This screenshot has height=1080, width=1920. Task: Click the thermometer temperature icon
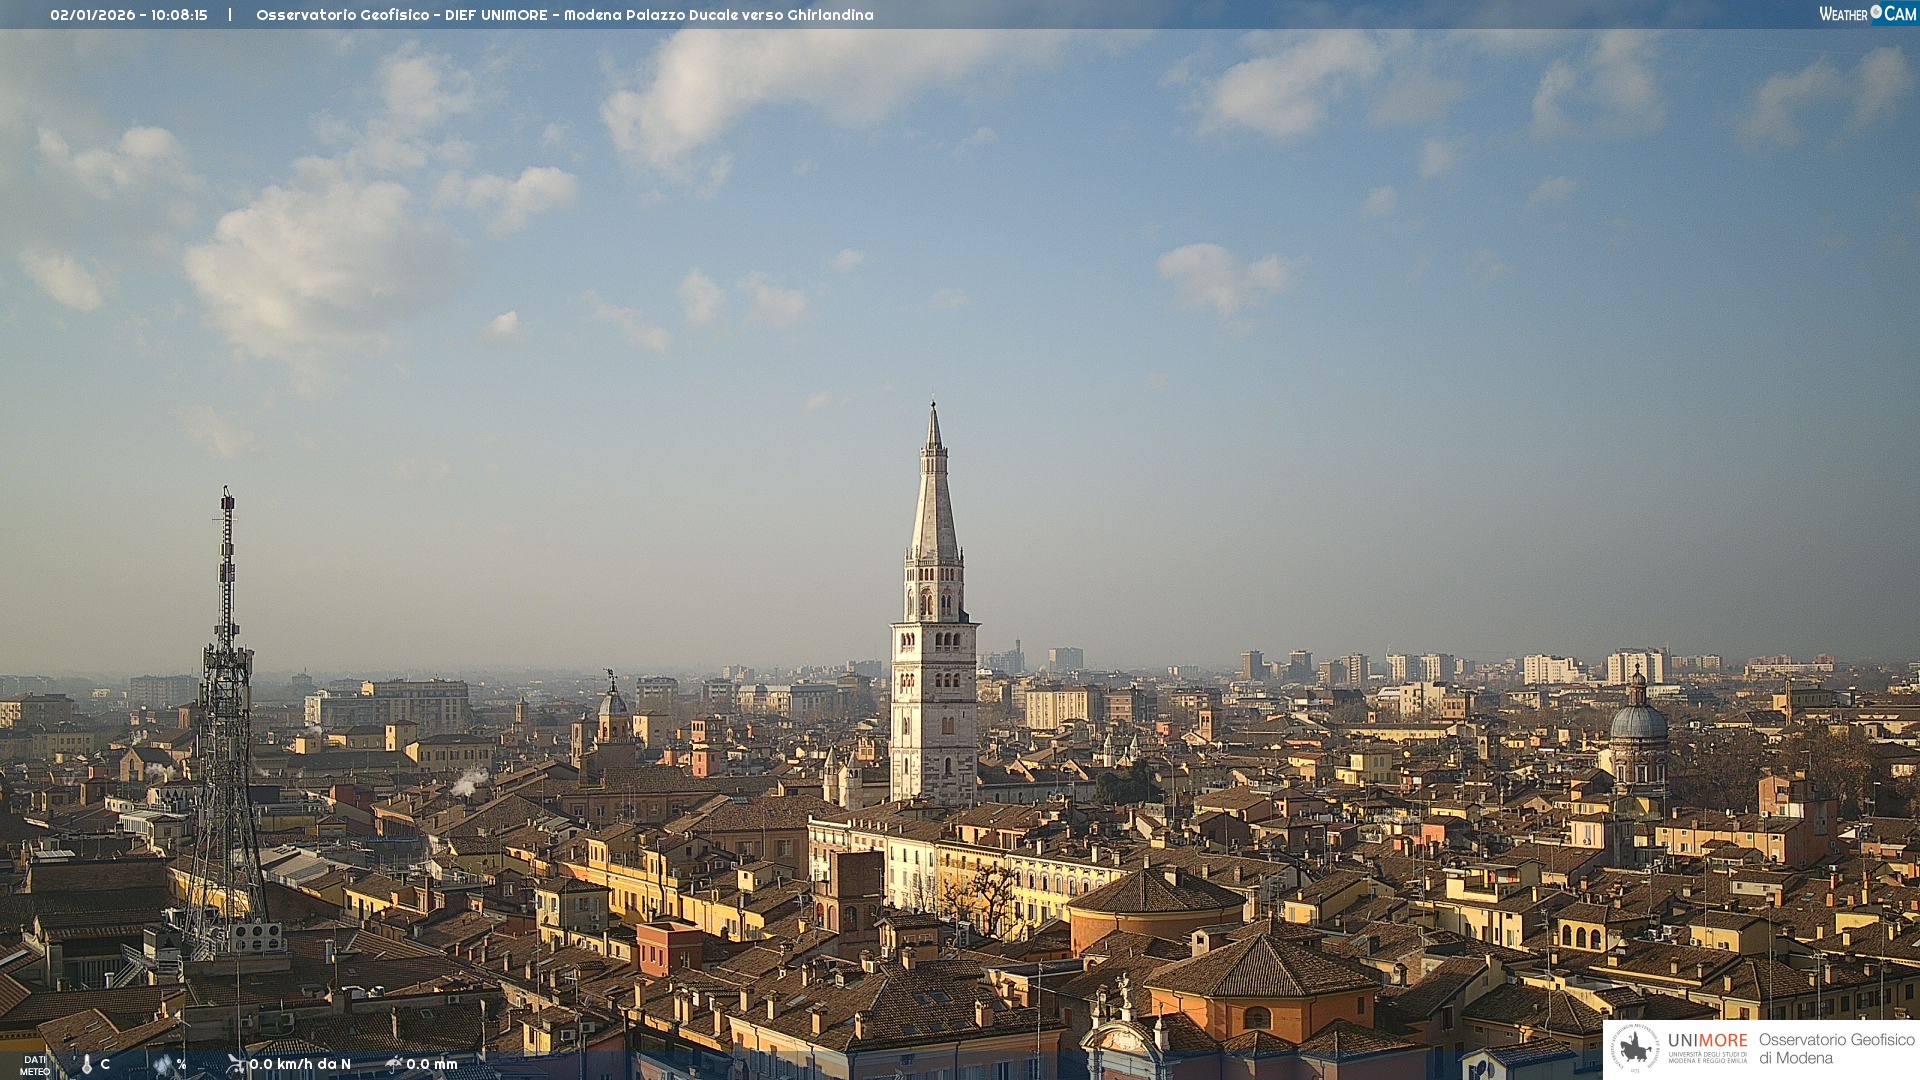click(x=87, y=1064)
